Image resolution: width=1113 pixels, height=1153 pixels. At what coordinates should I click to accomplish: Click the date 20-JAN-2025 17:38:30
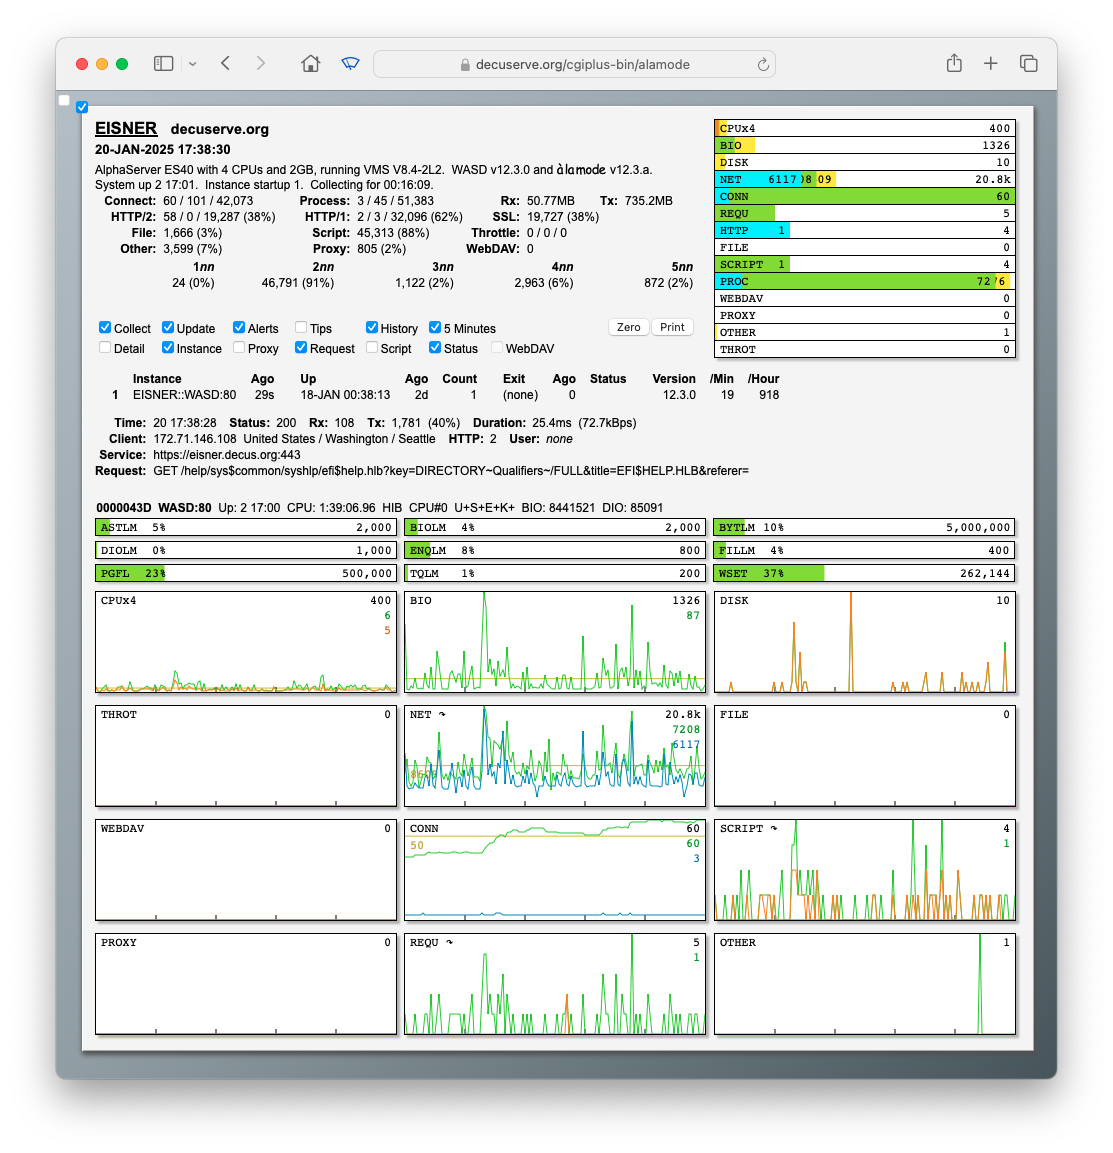[x=162, y=149]
